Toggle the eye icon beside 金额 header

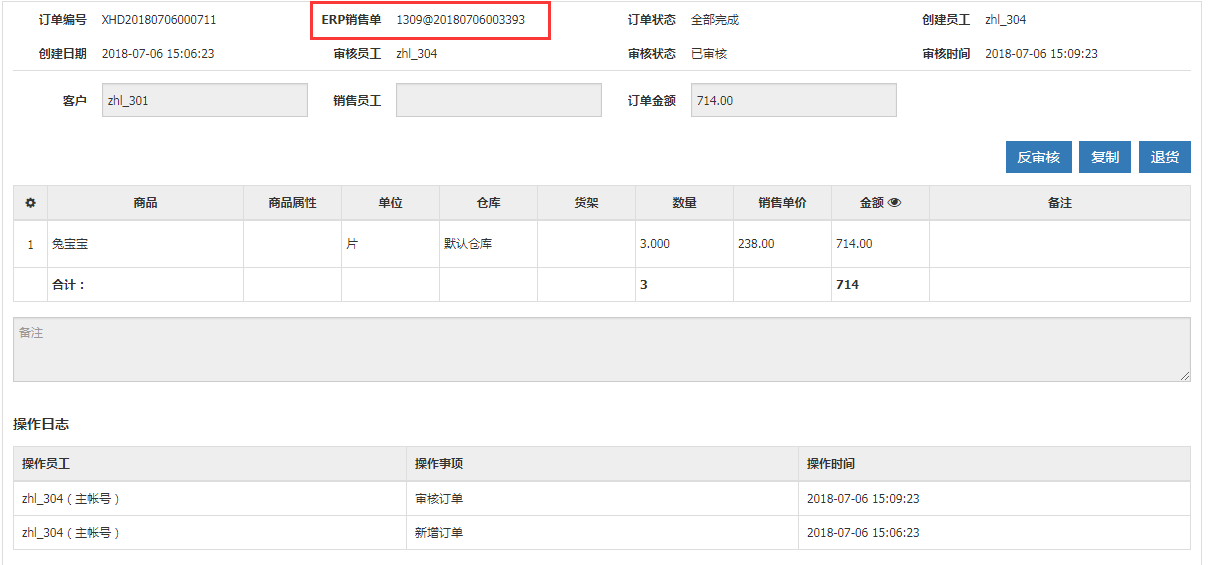point(895,203)
